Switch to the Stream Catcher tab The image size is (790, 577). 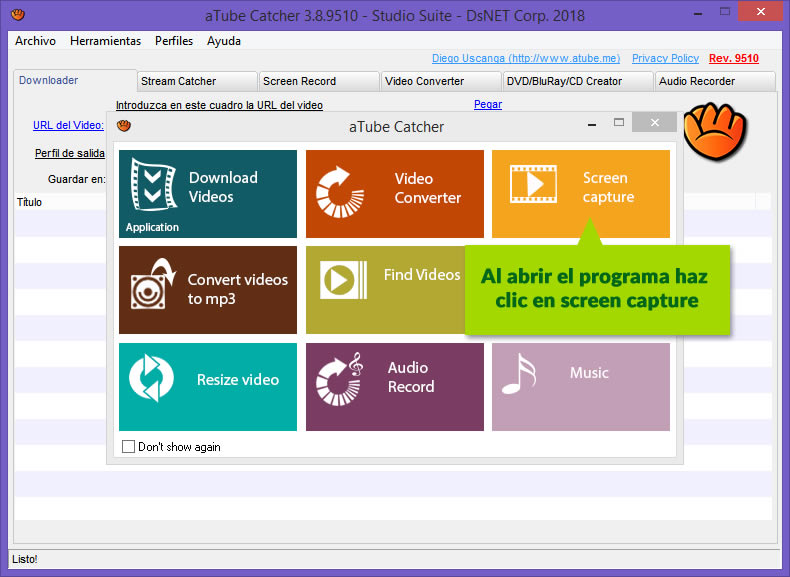(x=197, y=81)
